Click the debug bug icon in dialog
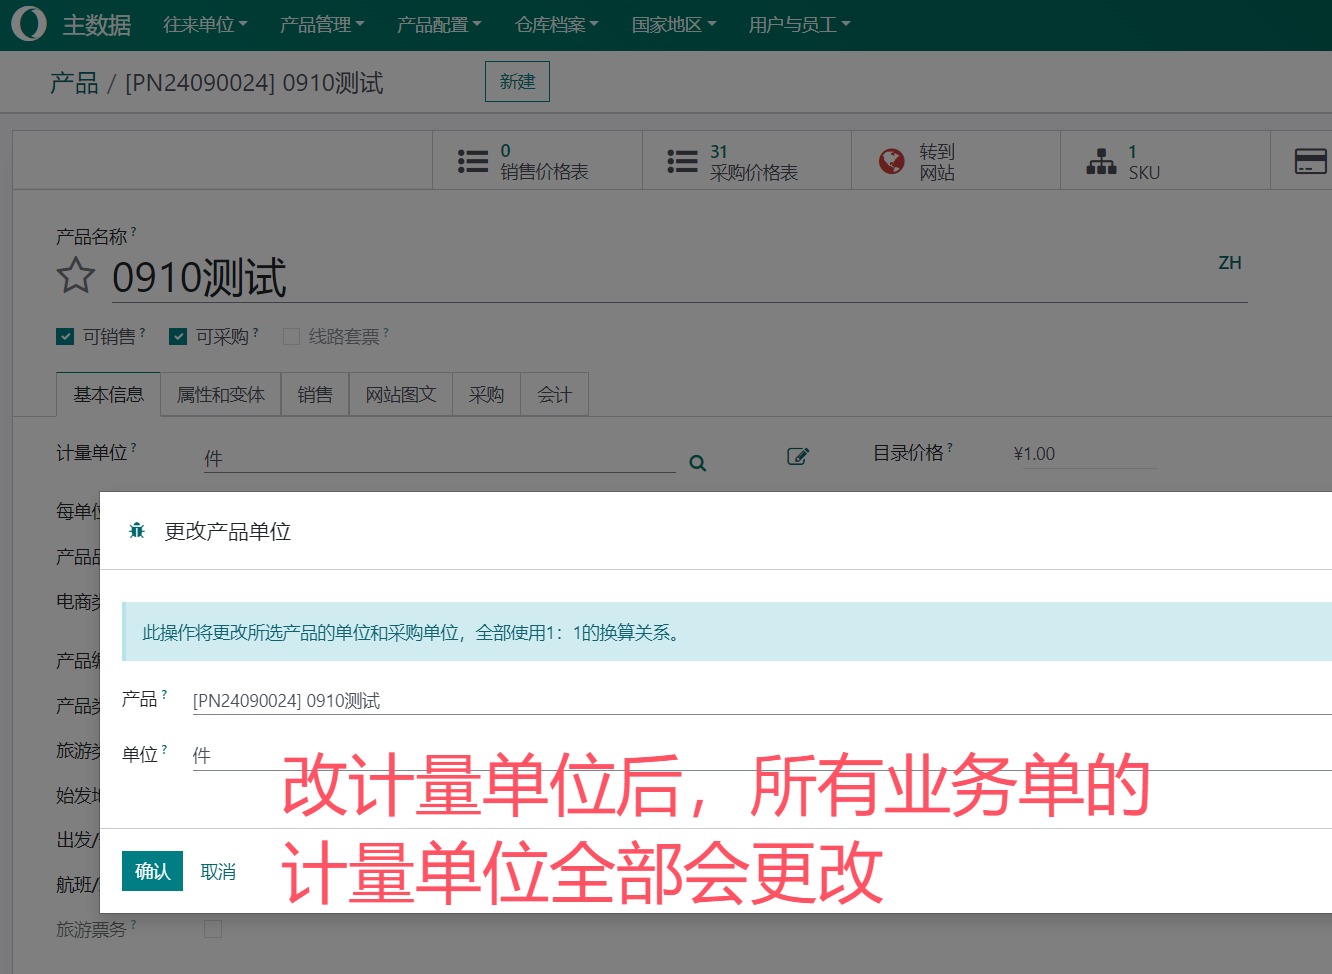 [137, 531]
